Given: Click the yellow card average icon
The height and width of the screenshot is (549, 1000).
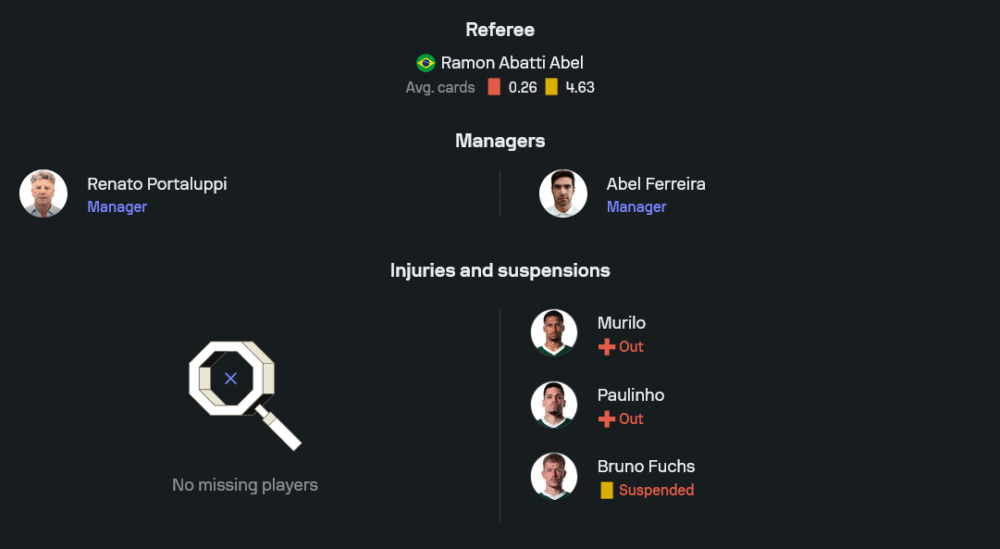Looking at the screenshot, I should [551, 87].
